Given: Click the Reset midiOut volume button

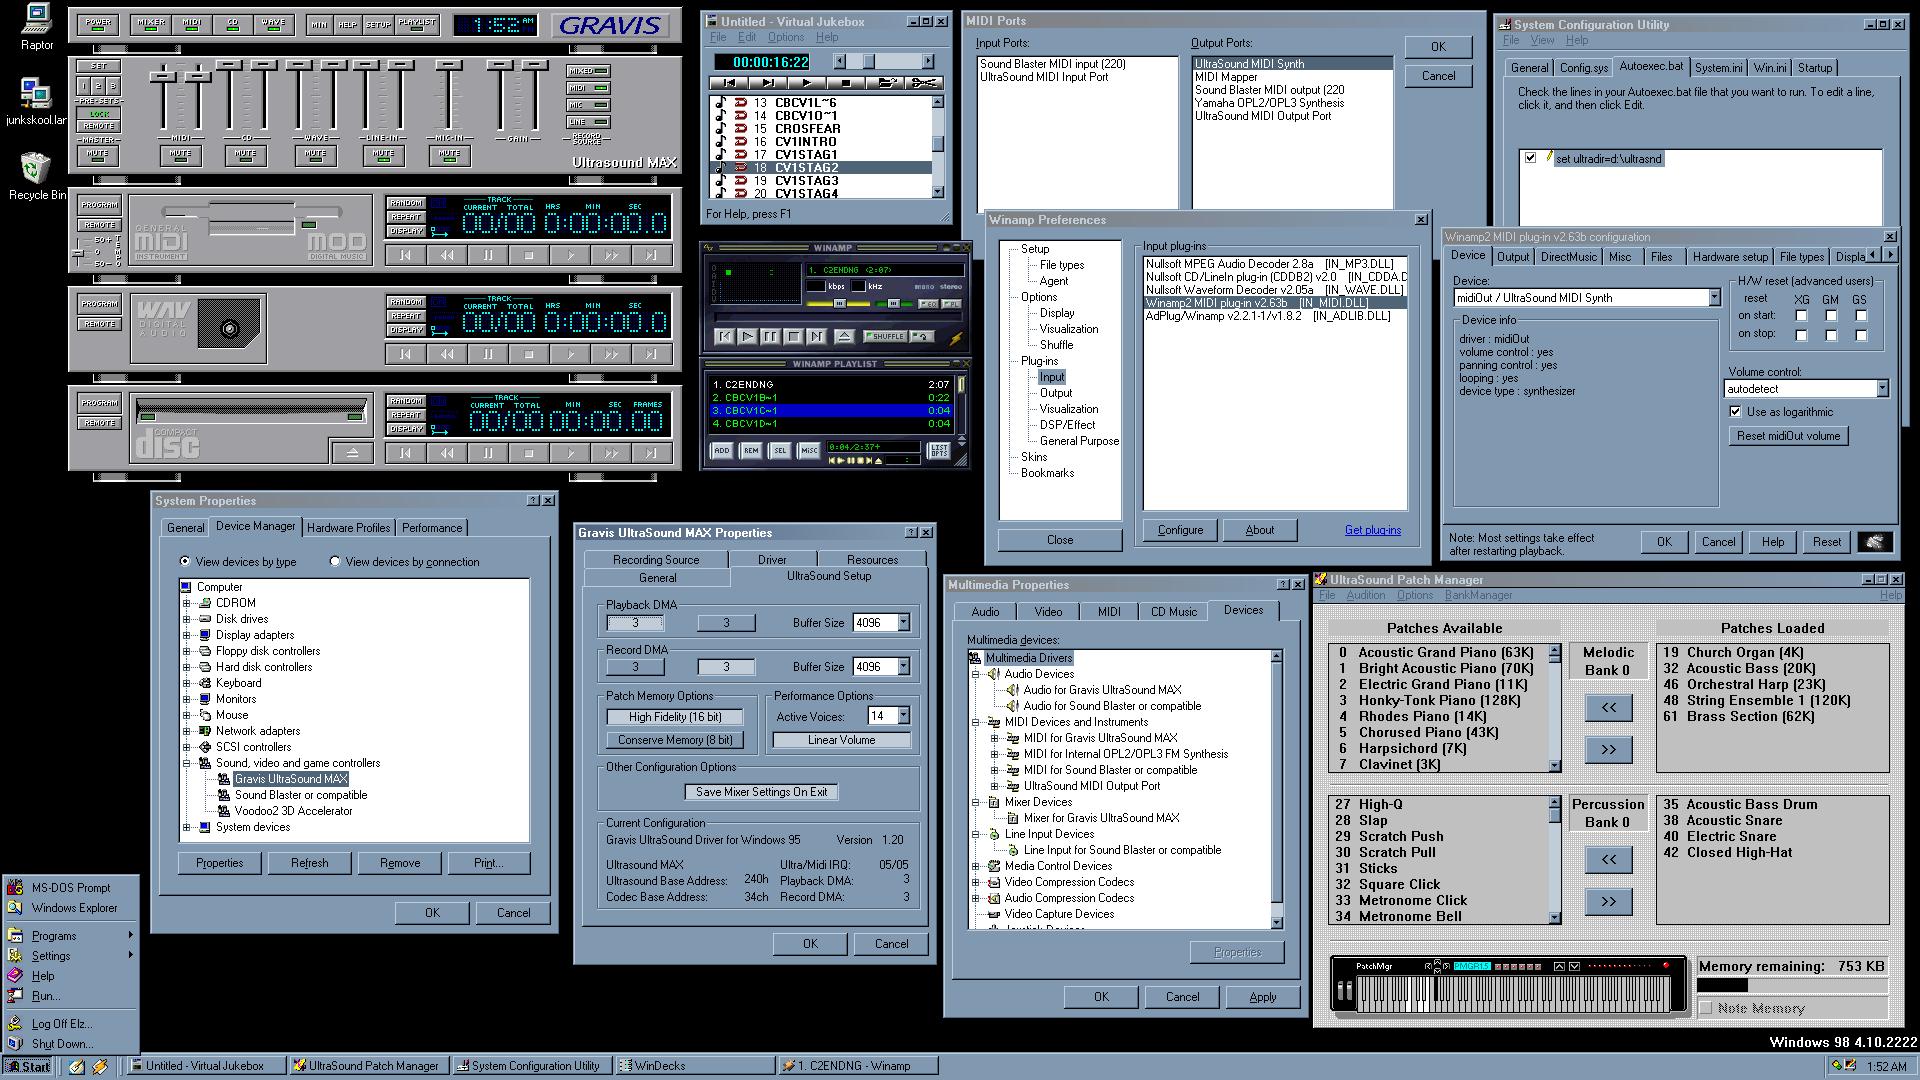Looking at the screenshot, I should pos(1788,436).
